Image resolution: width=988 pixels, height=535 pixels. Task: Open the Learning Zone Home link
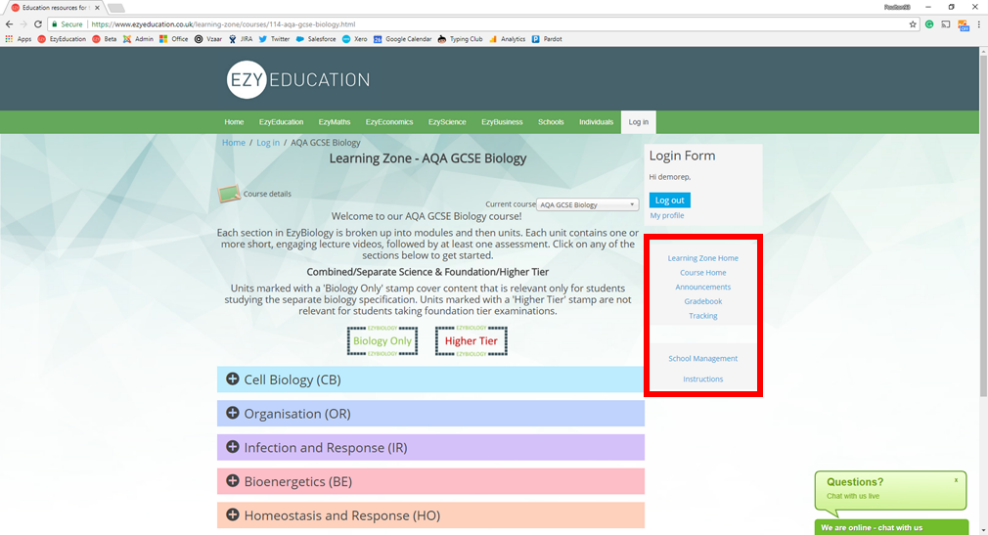(703, 258)
